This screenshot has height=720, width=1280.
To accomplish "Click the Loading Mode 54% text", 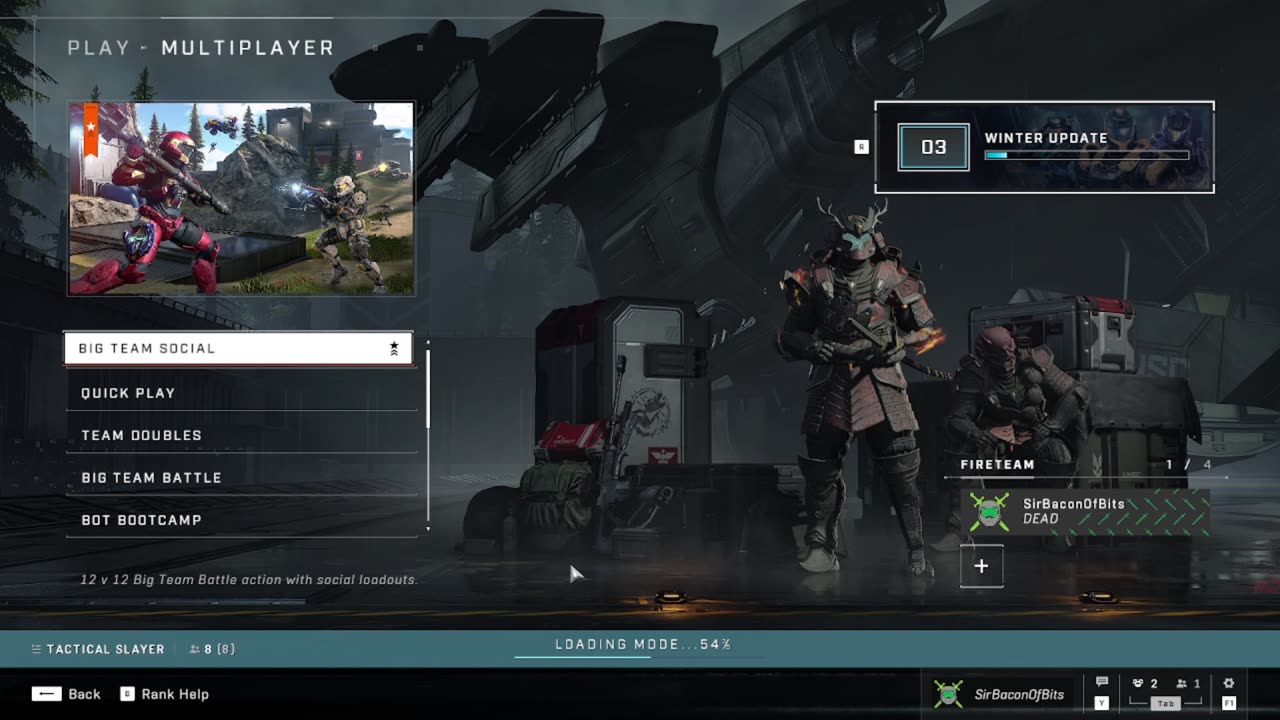I will coord(643,644).
